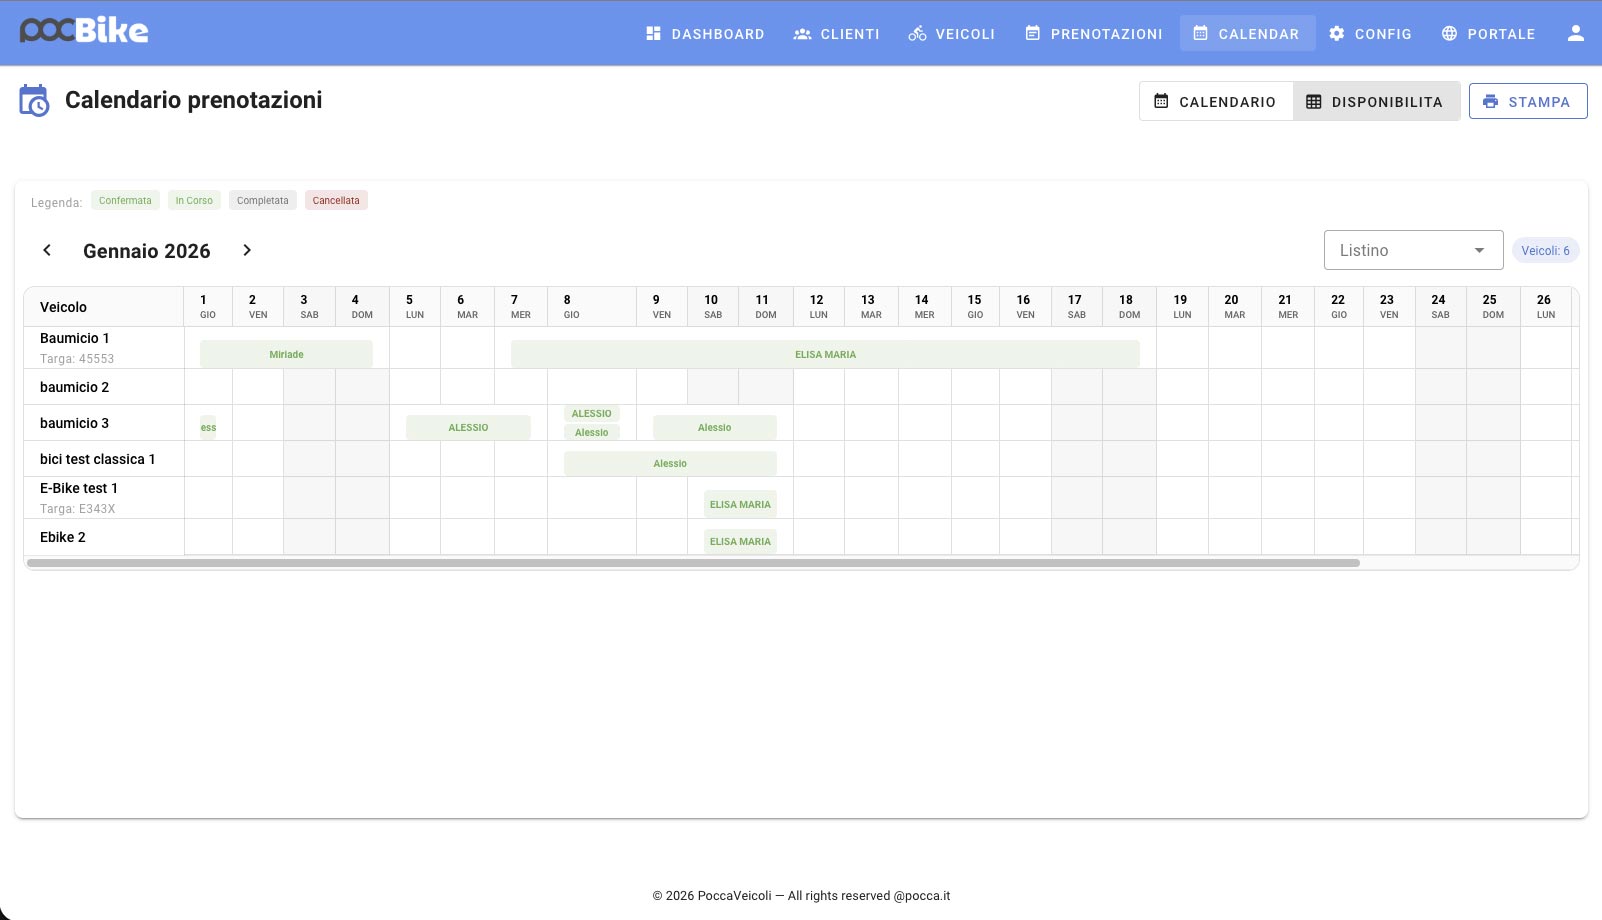Click the day 1 GIO column header
This screenshot has height=920, width=1602.
[x=208, y=307]
